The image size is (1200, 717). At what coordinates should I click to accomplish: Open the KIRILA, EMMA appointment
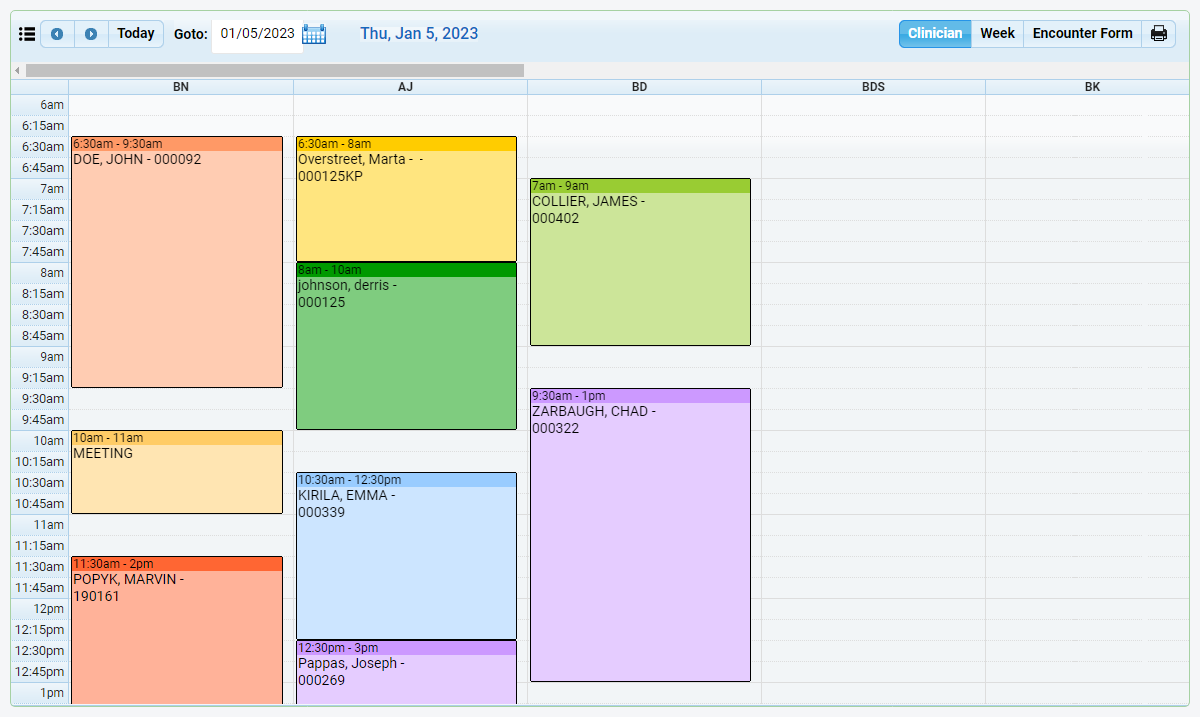405,555
